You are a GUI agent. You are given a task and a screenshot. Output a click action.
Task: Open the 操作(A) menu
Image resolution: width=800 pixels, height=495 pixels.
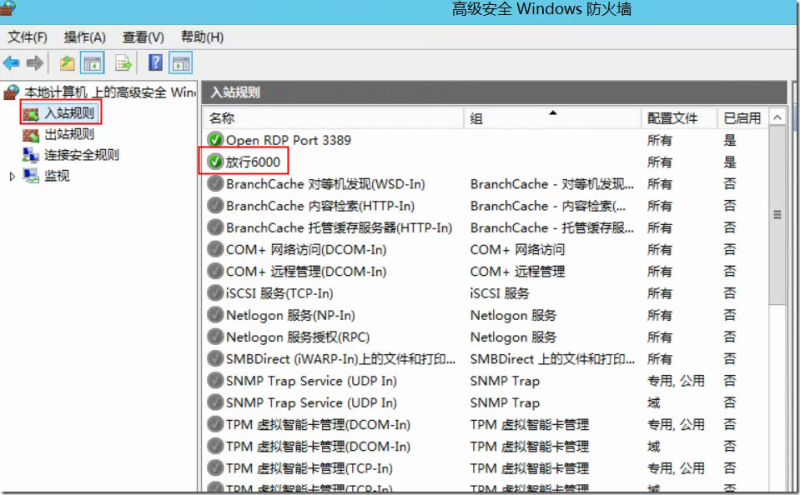[85, 37]
